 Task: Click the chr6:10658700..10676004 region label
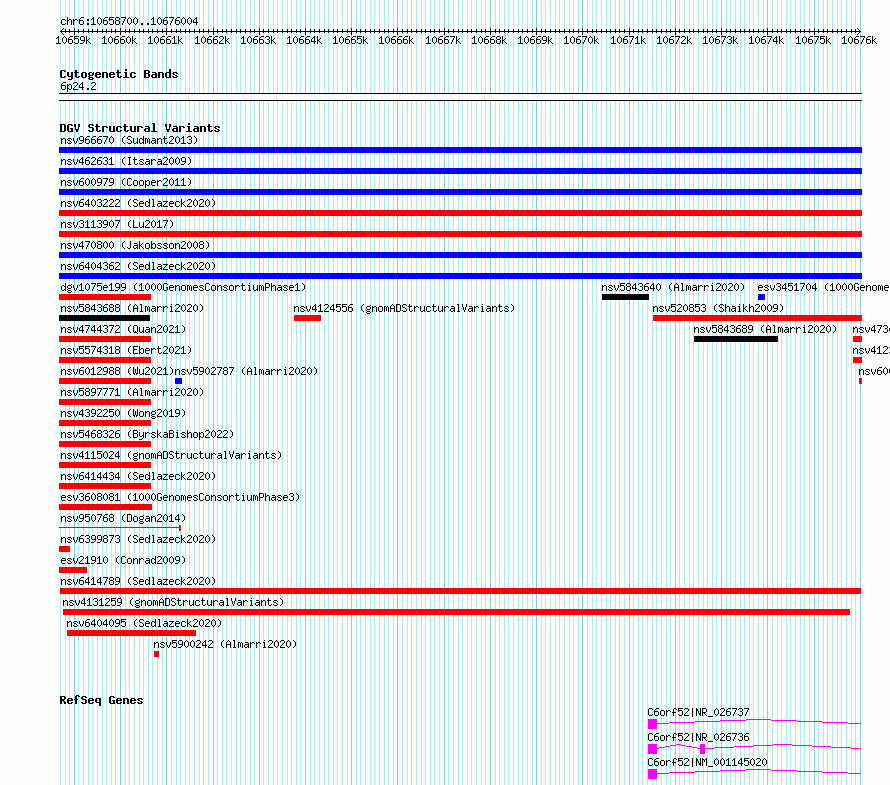point(129,21)
